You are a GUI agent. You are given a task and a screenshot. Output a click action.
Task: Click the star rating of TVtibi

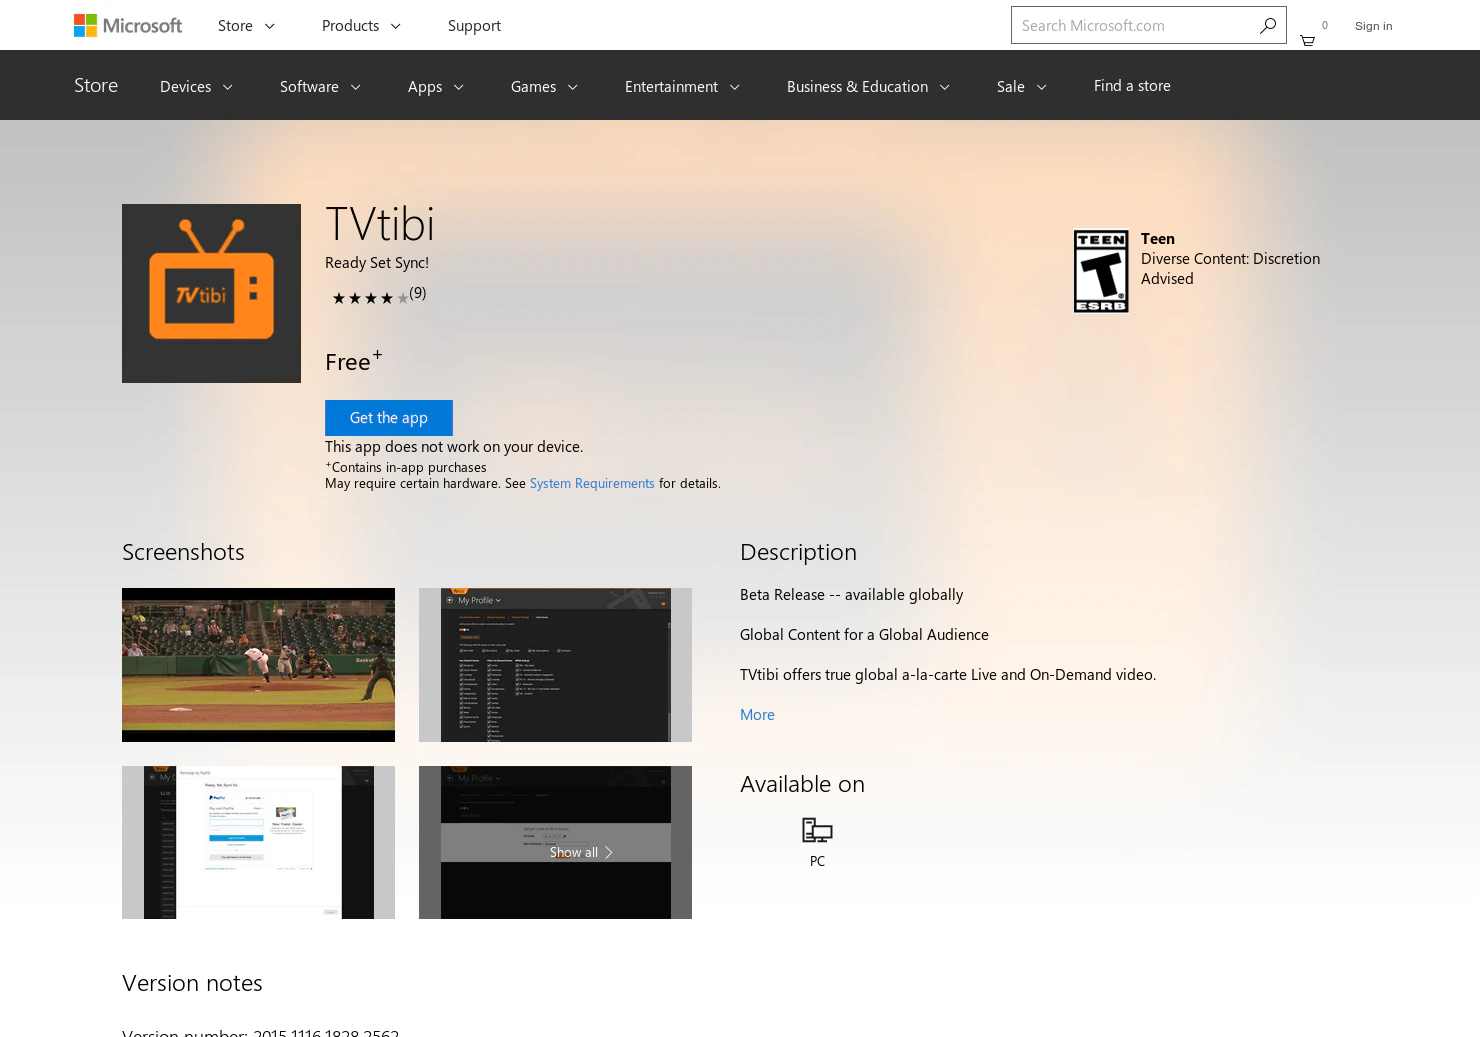tap(370, 298)
